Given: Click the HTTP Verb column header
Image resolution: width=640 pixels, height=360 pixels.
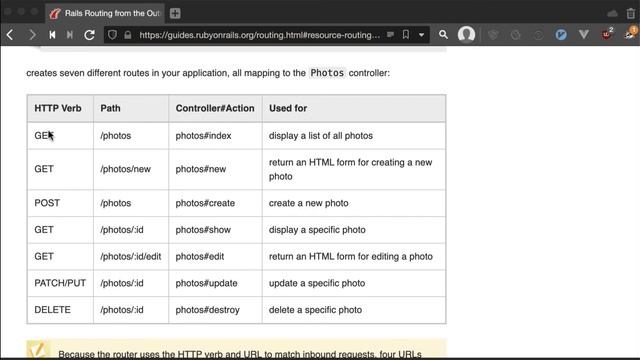Looking at the screenshot, I should click(x=60, y=108).
